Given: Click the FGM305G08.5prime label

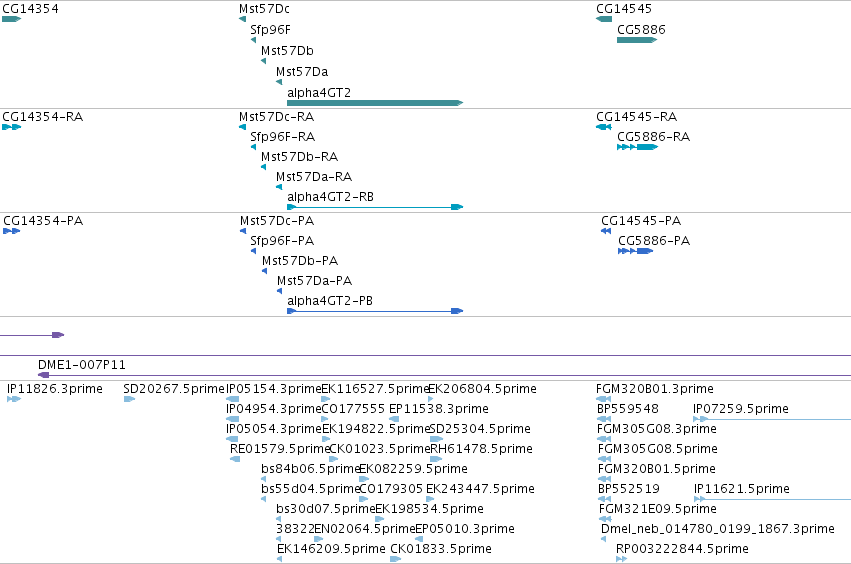Looking at the screenshot, I should tap(658, 449).
